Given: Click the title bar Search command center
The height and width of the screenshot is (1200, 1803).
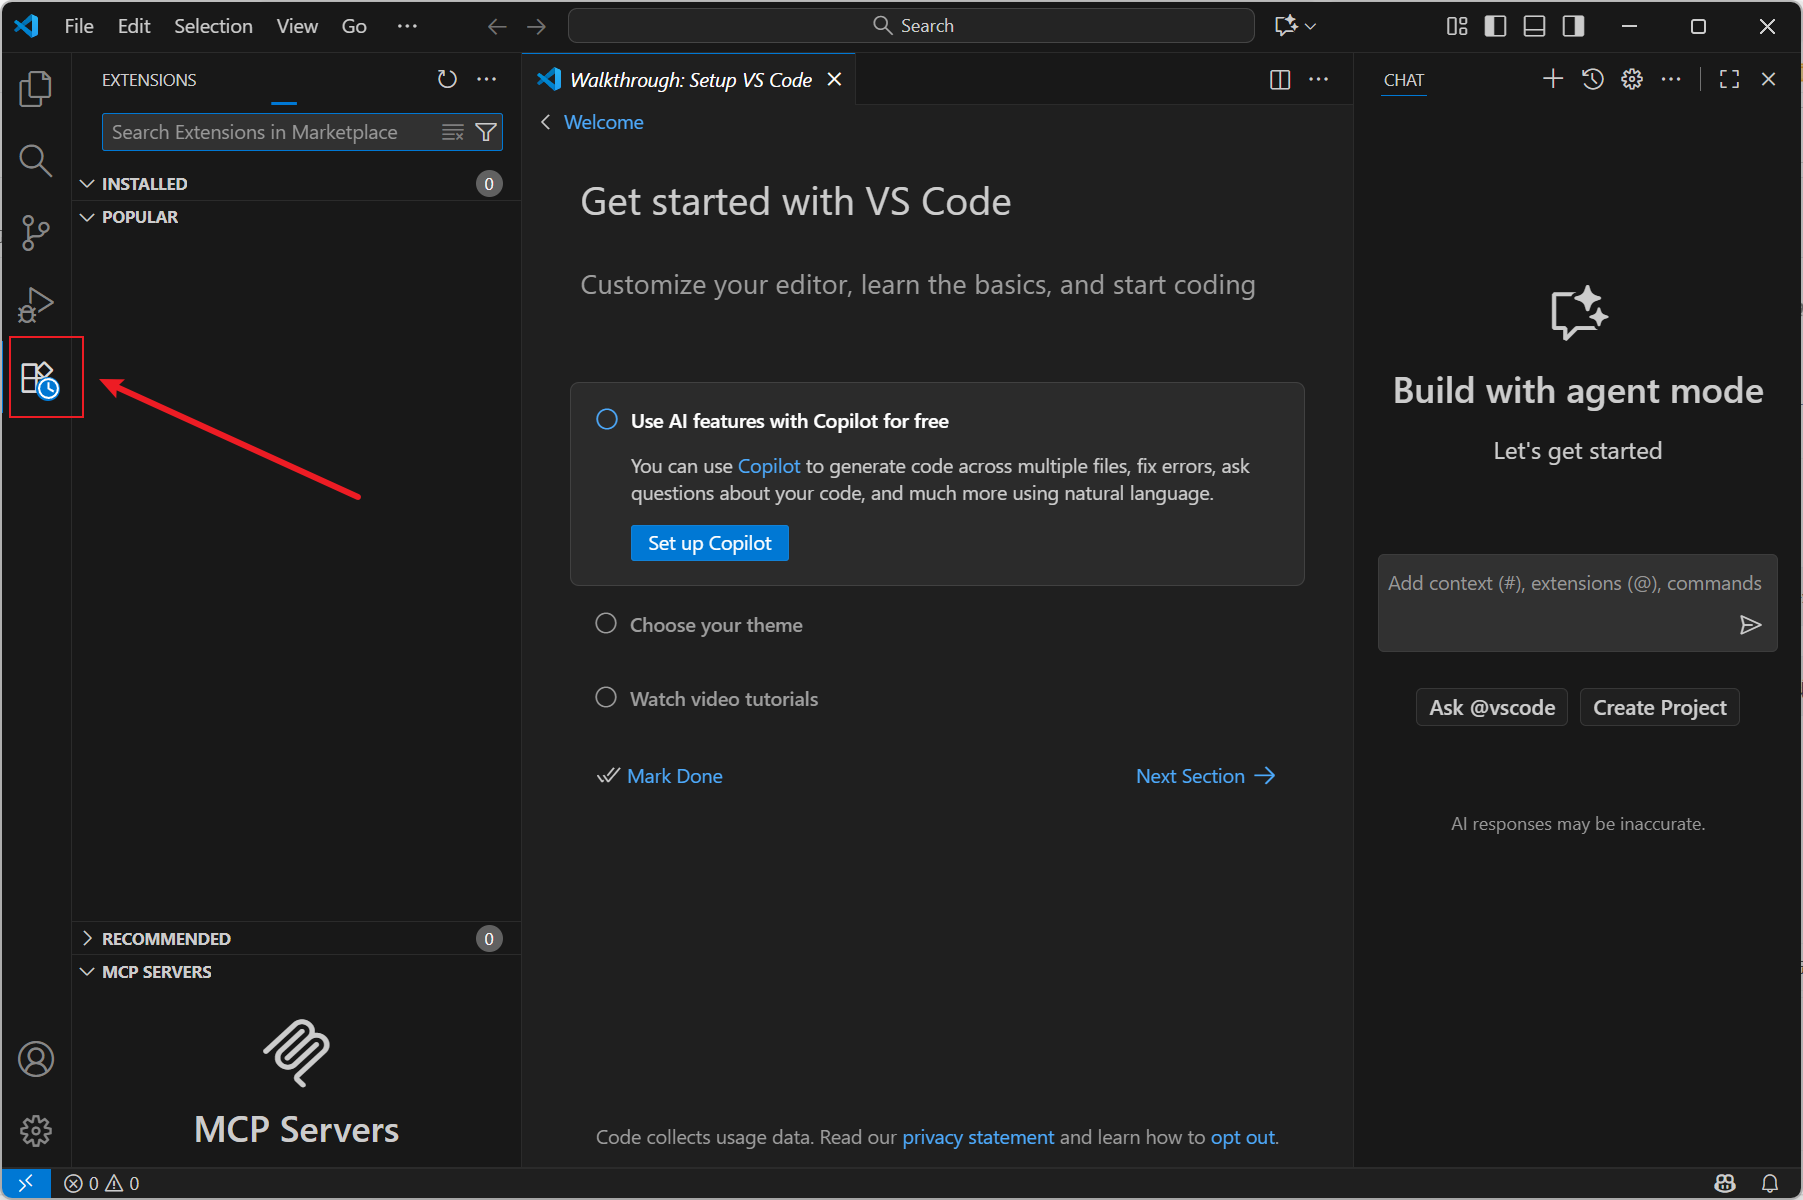Looking at the screenshot, I should 911,26.
